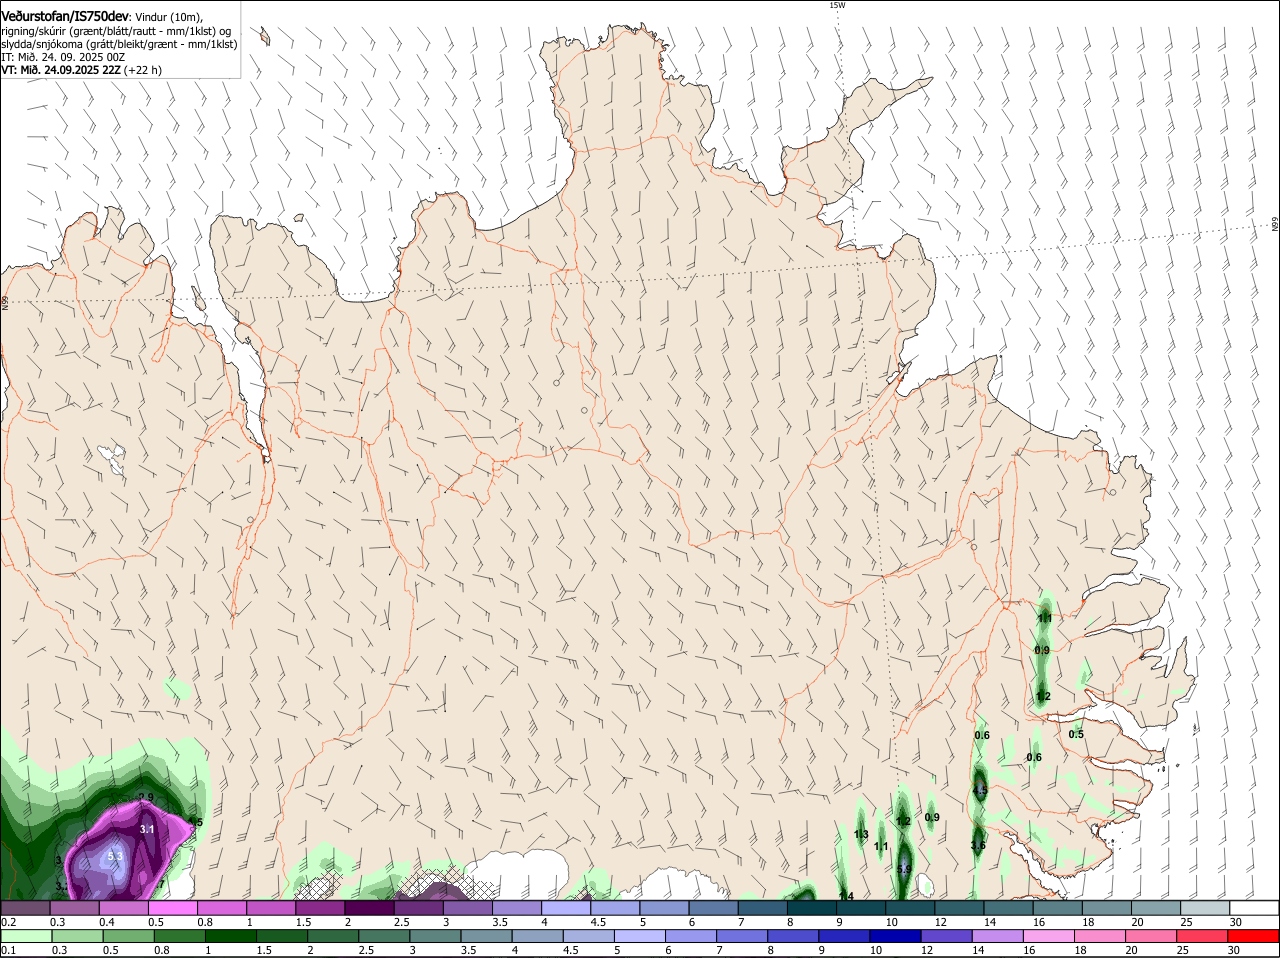
Task: Pick the lavender 5 rain legend swatch
Action: tap(640, 936)
